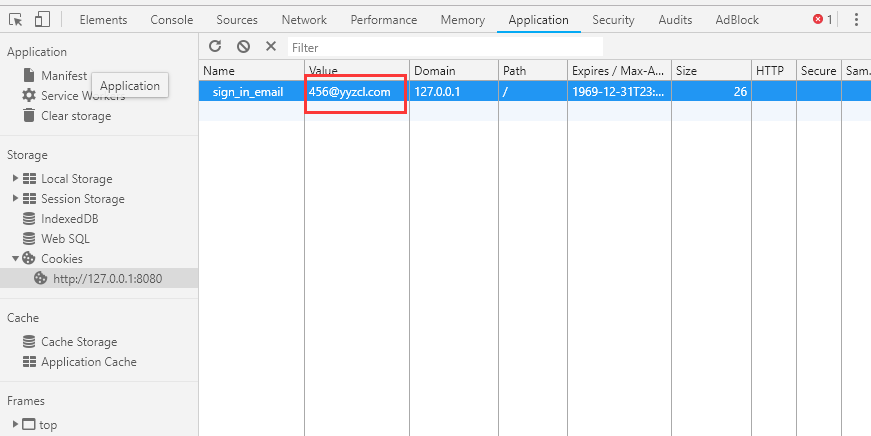Click the red error count indicator
Screen dimensions: 871x436
(x=823, y=20)
